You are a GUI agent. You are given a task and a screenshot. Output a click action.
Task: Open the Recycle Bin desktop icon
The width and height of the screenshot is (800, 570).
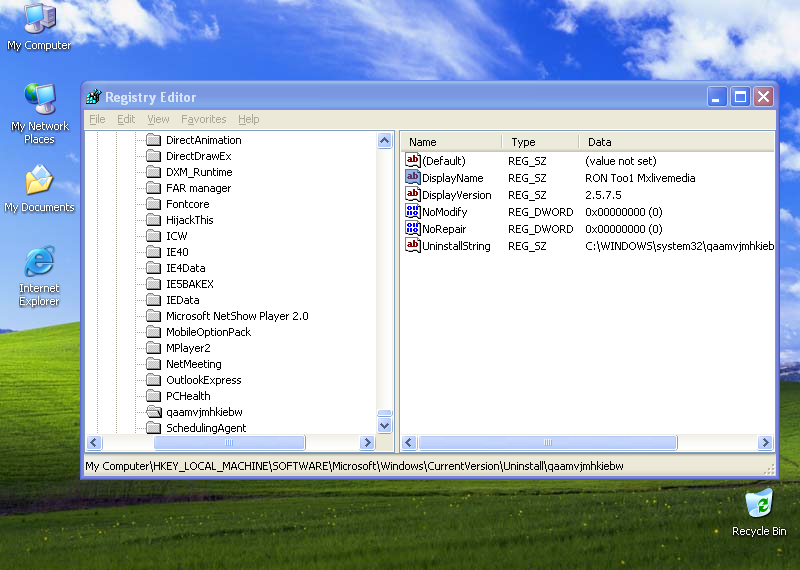pyautogui.click(x=759, y=512)
